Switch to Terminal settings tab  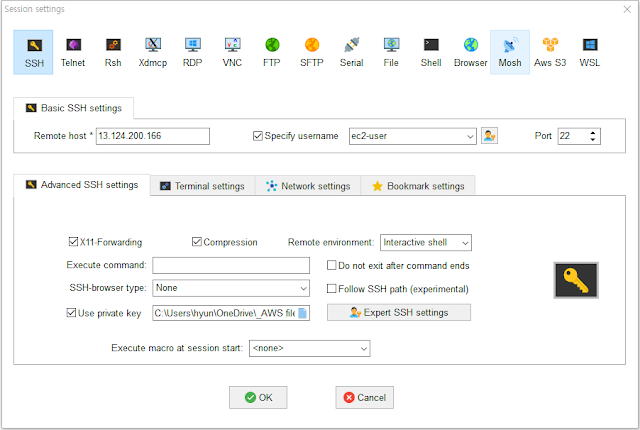[x=202, y=186]
